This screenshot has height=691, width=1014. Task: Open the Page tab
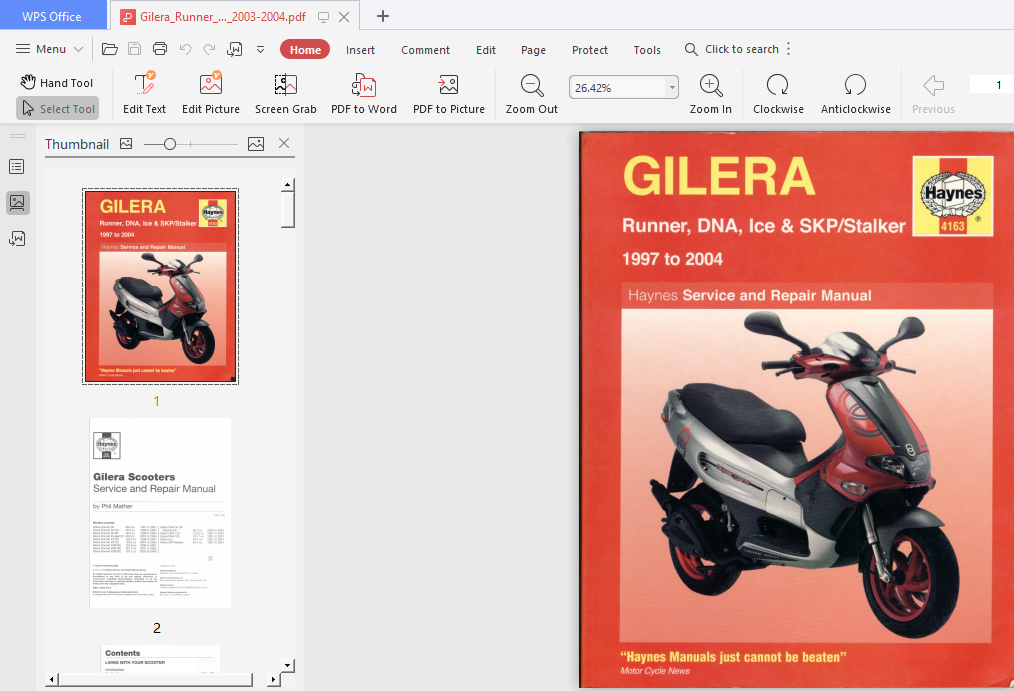click(534, 50)
